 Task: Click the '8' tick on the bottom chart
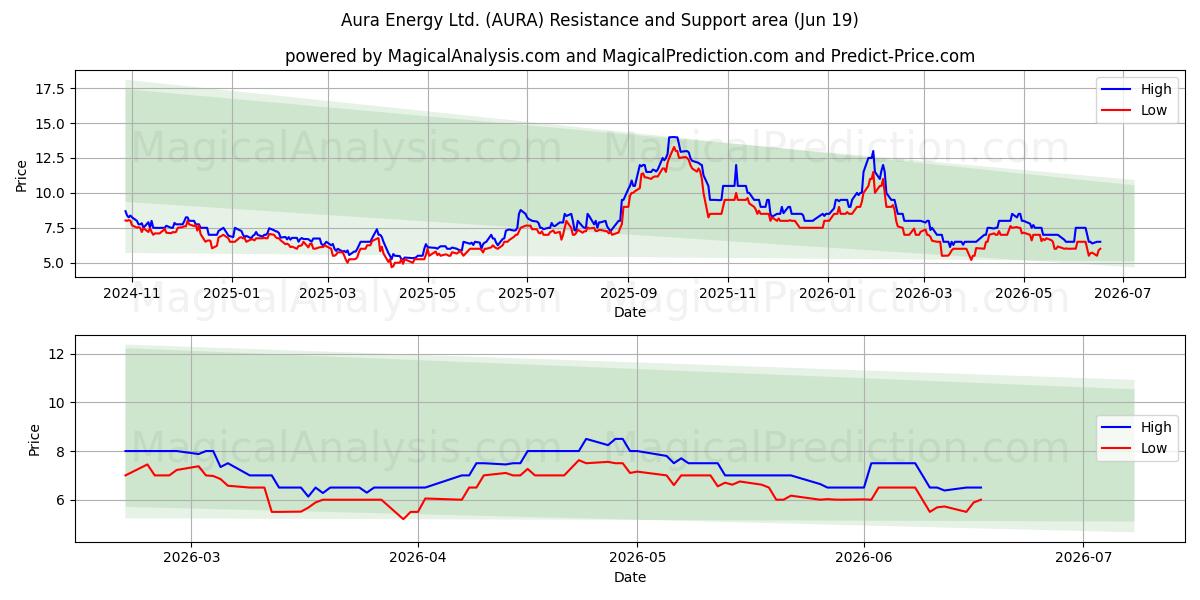[61, 452]
